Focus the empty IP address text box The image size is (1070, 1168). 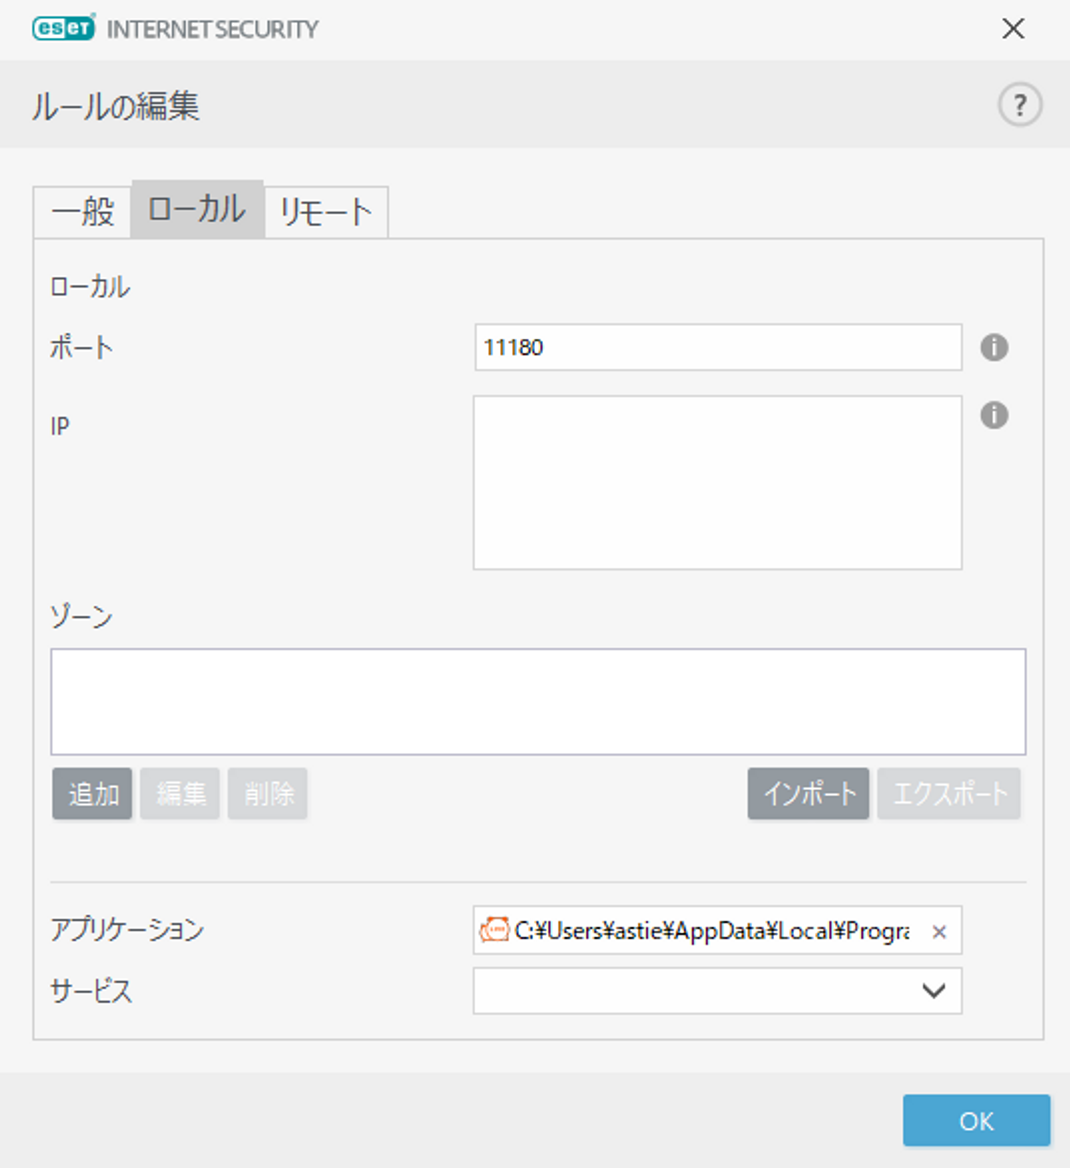click(x=717, y=482)
